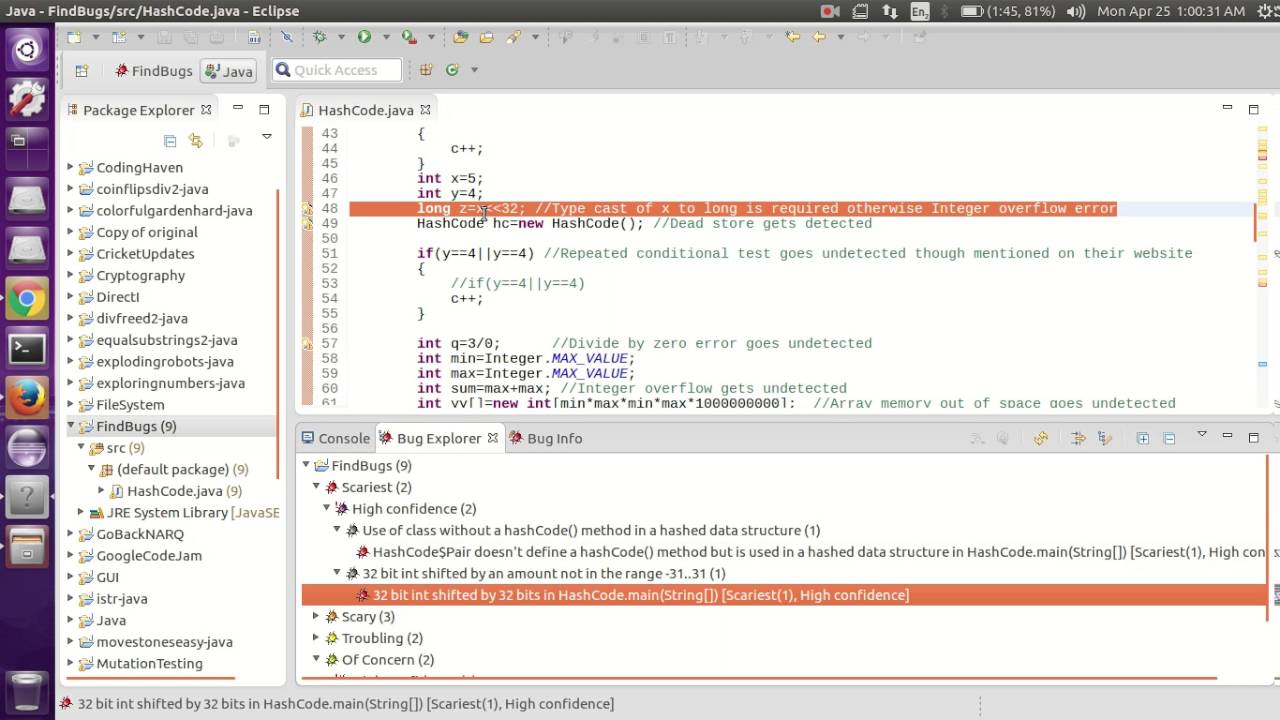Switch to the FindBugs perspective

click(x=152, y=71)
